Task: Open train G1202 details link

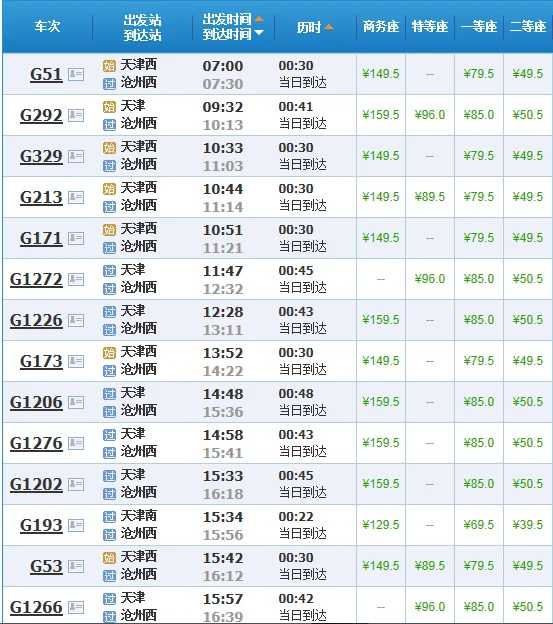Action: click(36, 485)
